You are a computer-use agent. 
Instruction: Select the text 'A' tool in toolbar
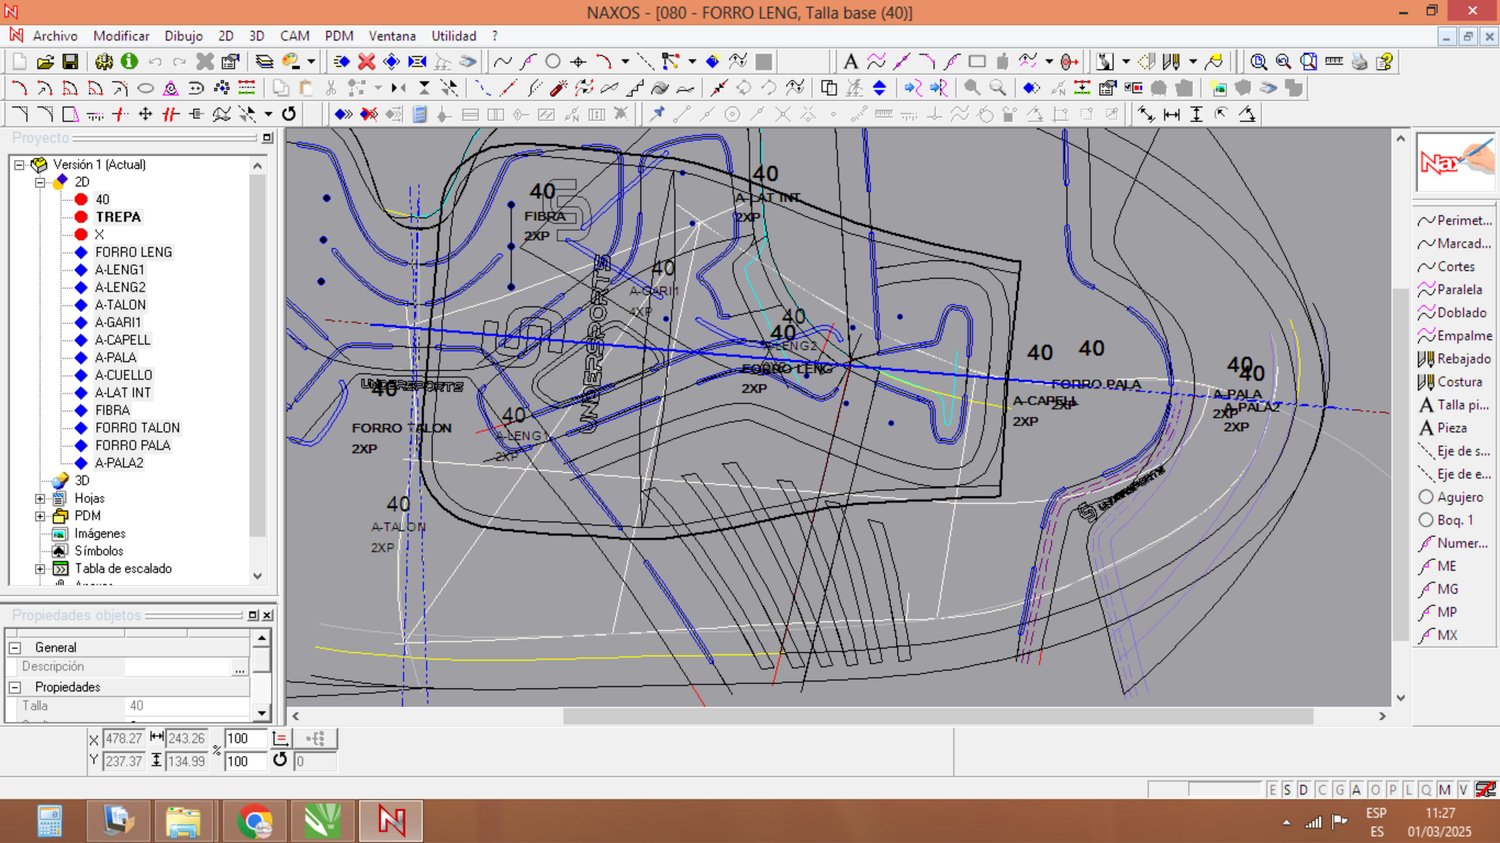(x=850, y=62)
